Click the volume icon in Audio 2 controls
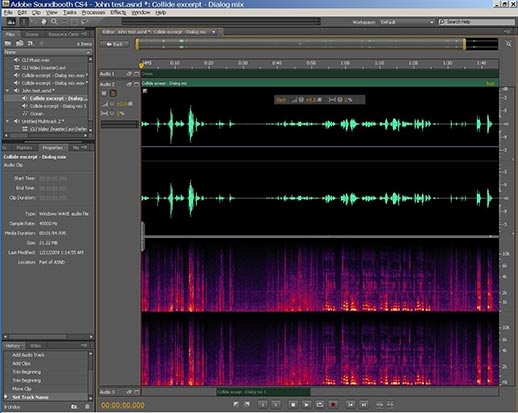 (x=105, y=104)
